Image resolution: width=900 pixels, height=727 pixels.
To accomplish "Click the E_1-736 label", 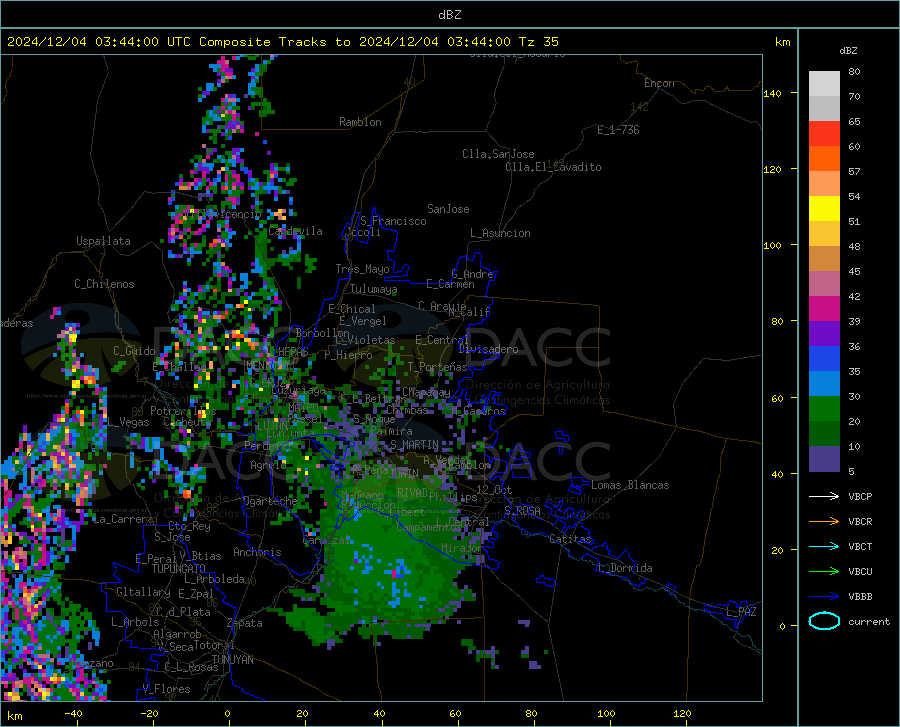I will tap(618, 130).
